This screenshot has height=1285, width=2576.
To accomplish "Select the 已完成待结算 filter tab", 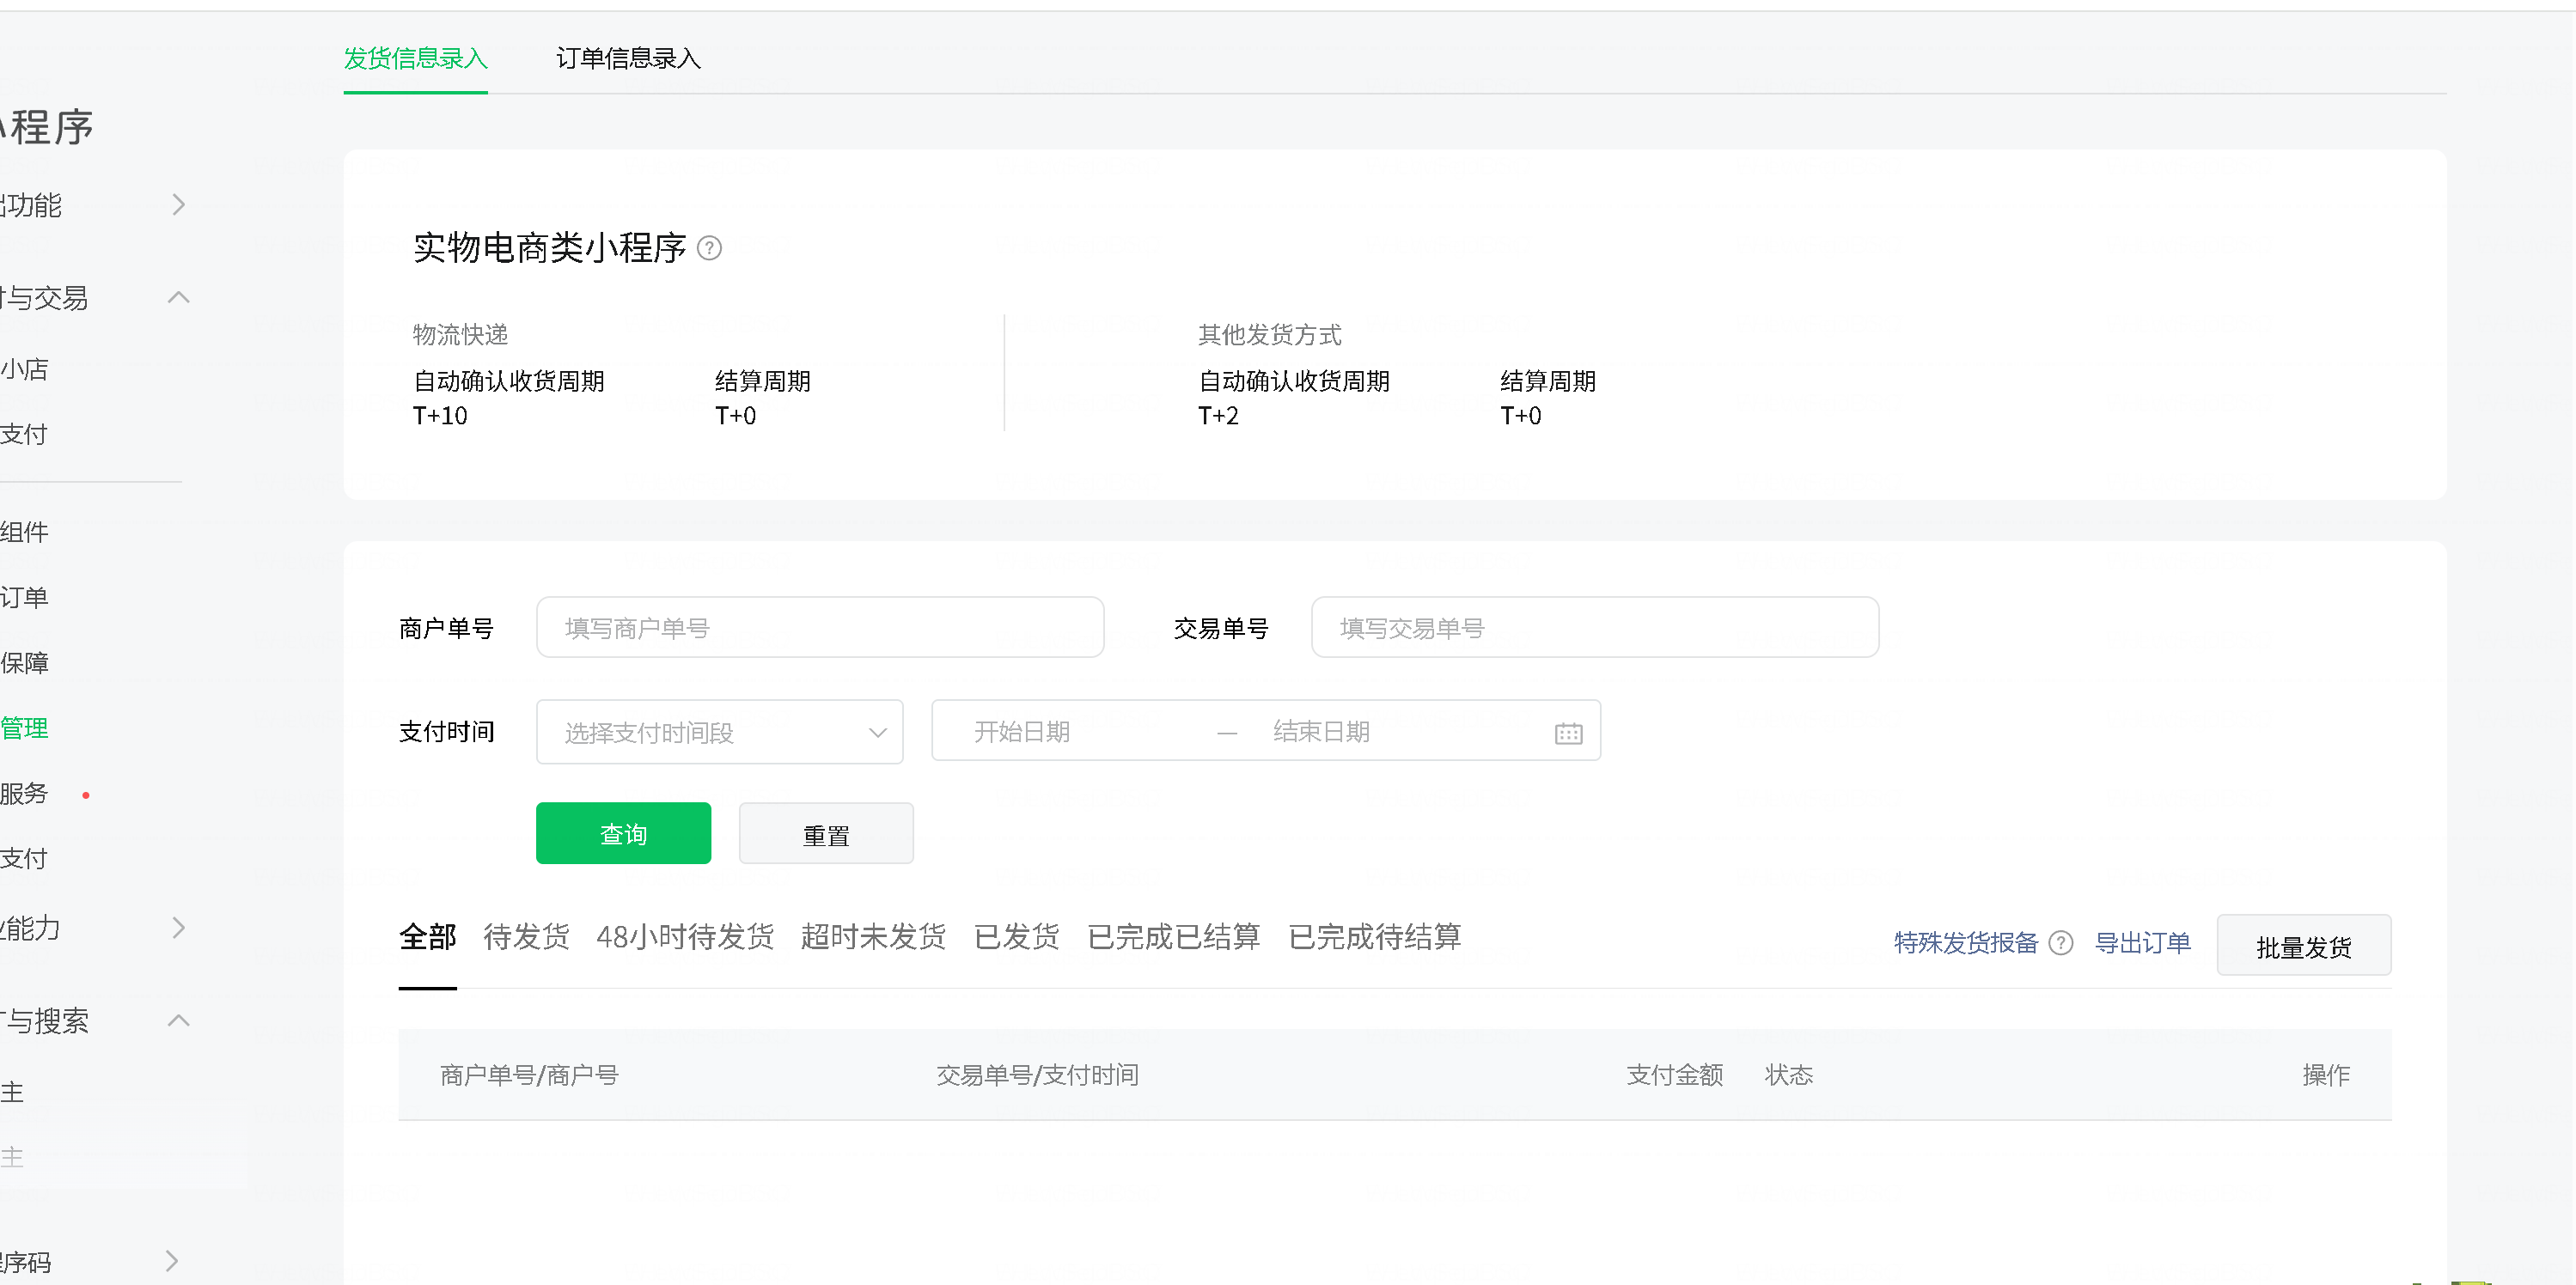I will point(1374,937).
